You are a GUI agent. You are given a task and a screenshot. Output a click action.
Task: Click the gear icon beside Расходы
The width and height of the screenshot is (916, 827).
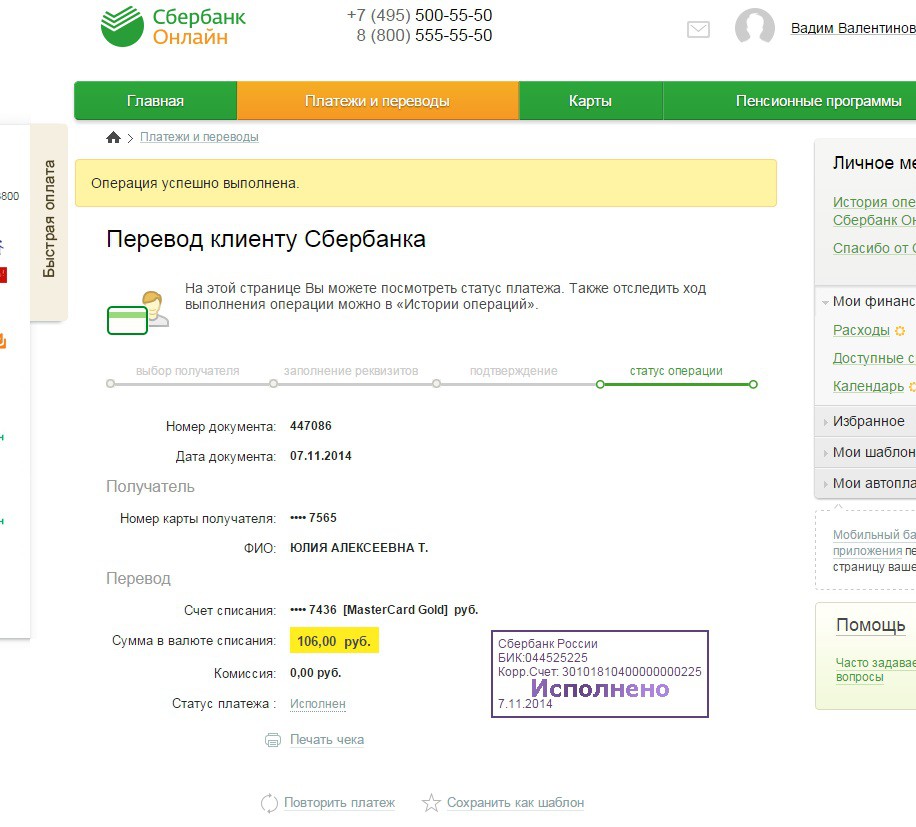[x=900, y=331]
